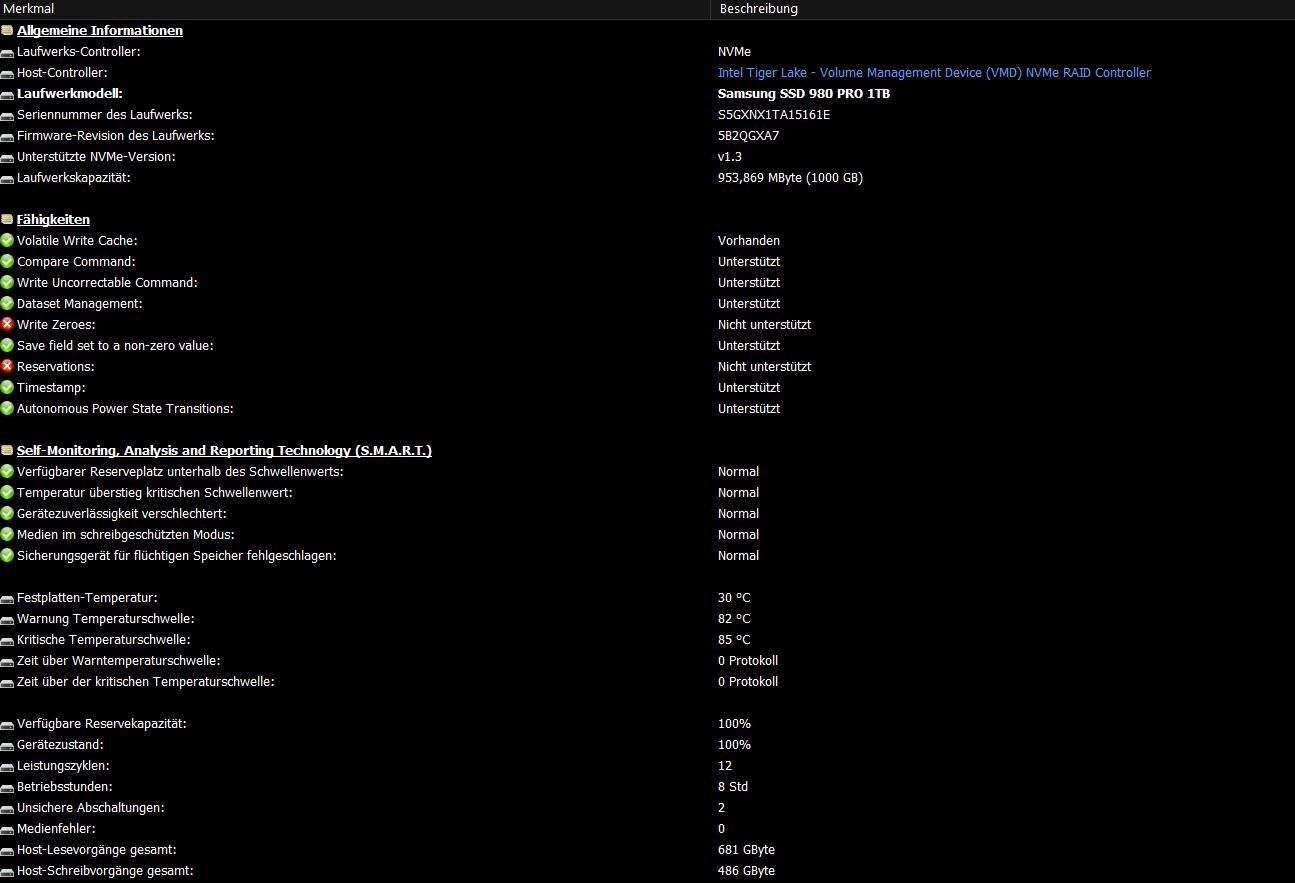The width and height of the screenshot is (1295, 883).
Task: Click the drive icon next to Warnung Temperaturschwelle
Action: (7, 619)
